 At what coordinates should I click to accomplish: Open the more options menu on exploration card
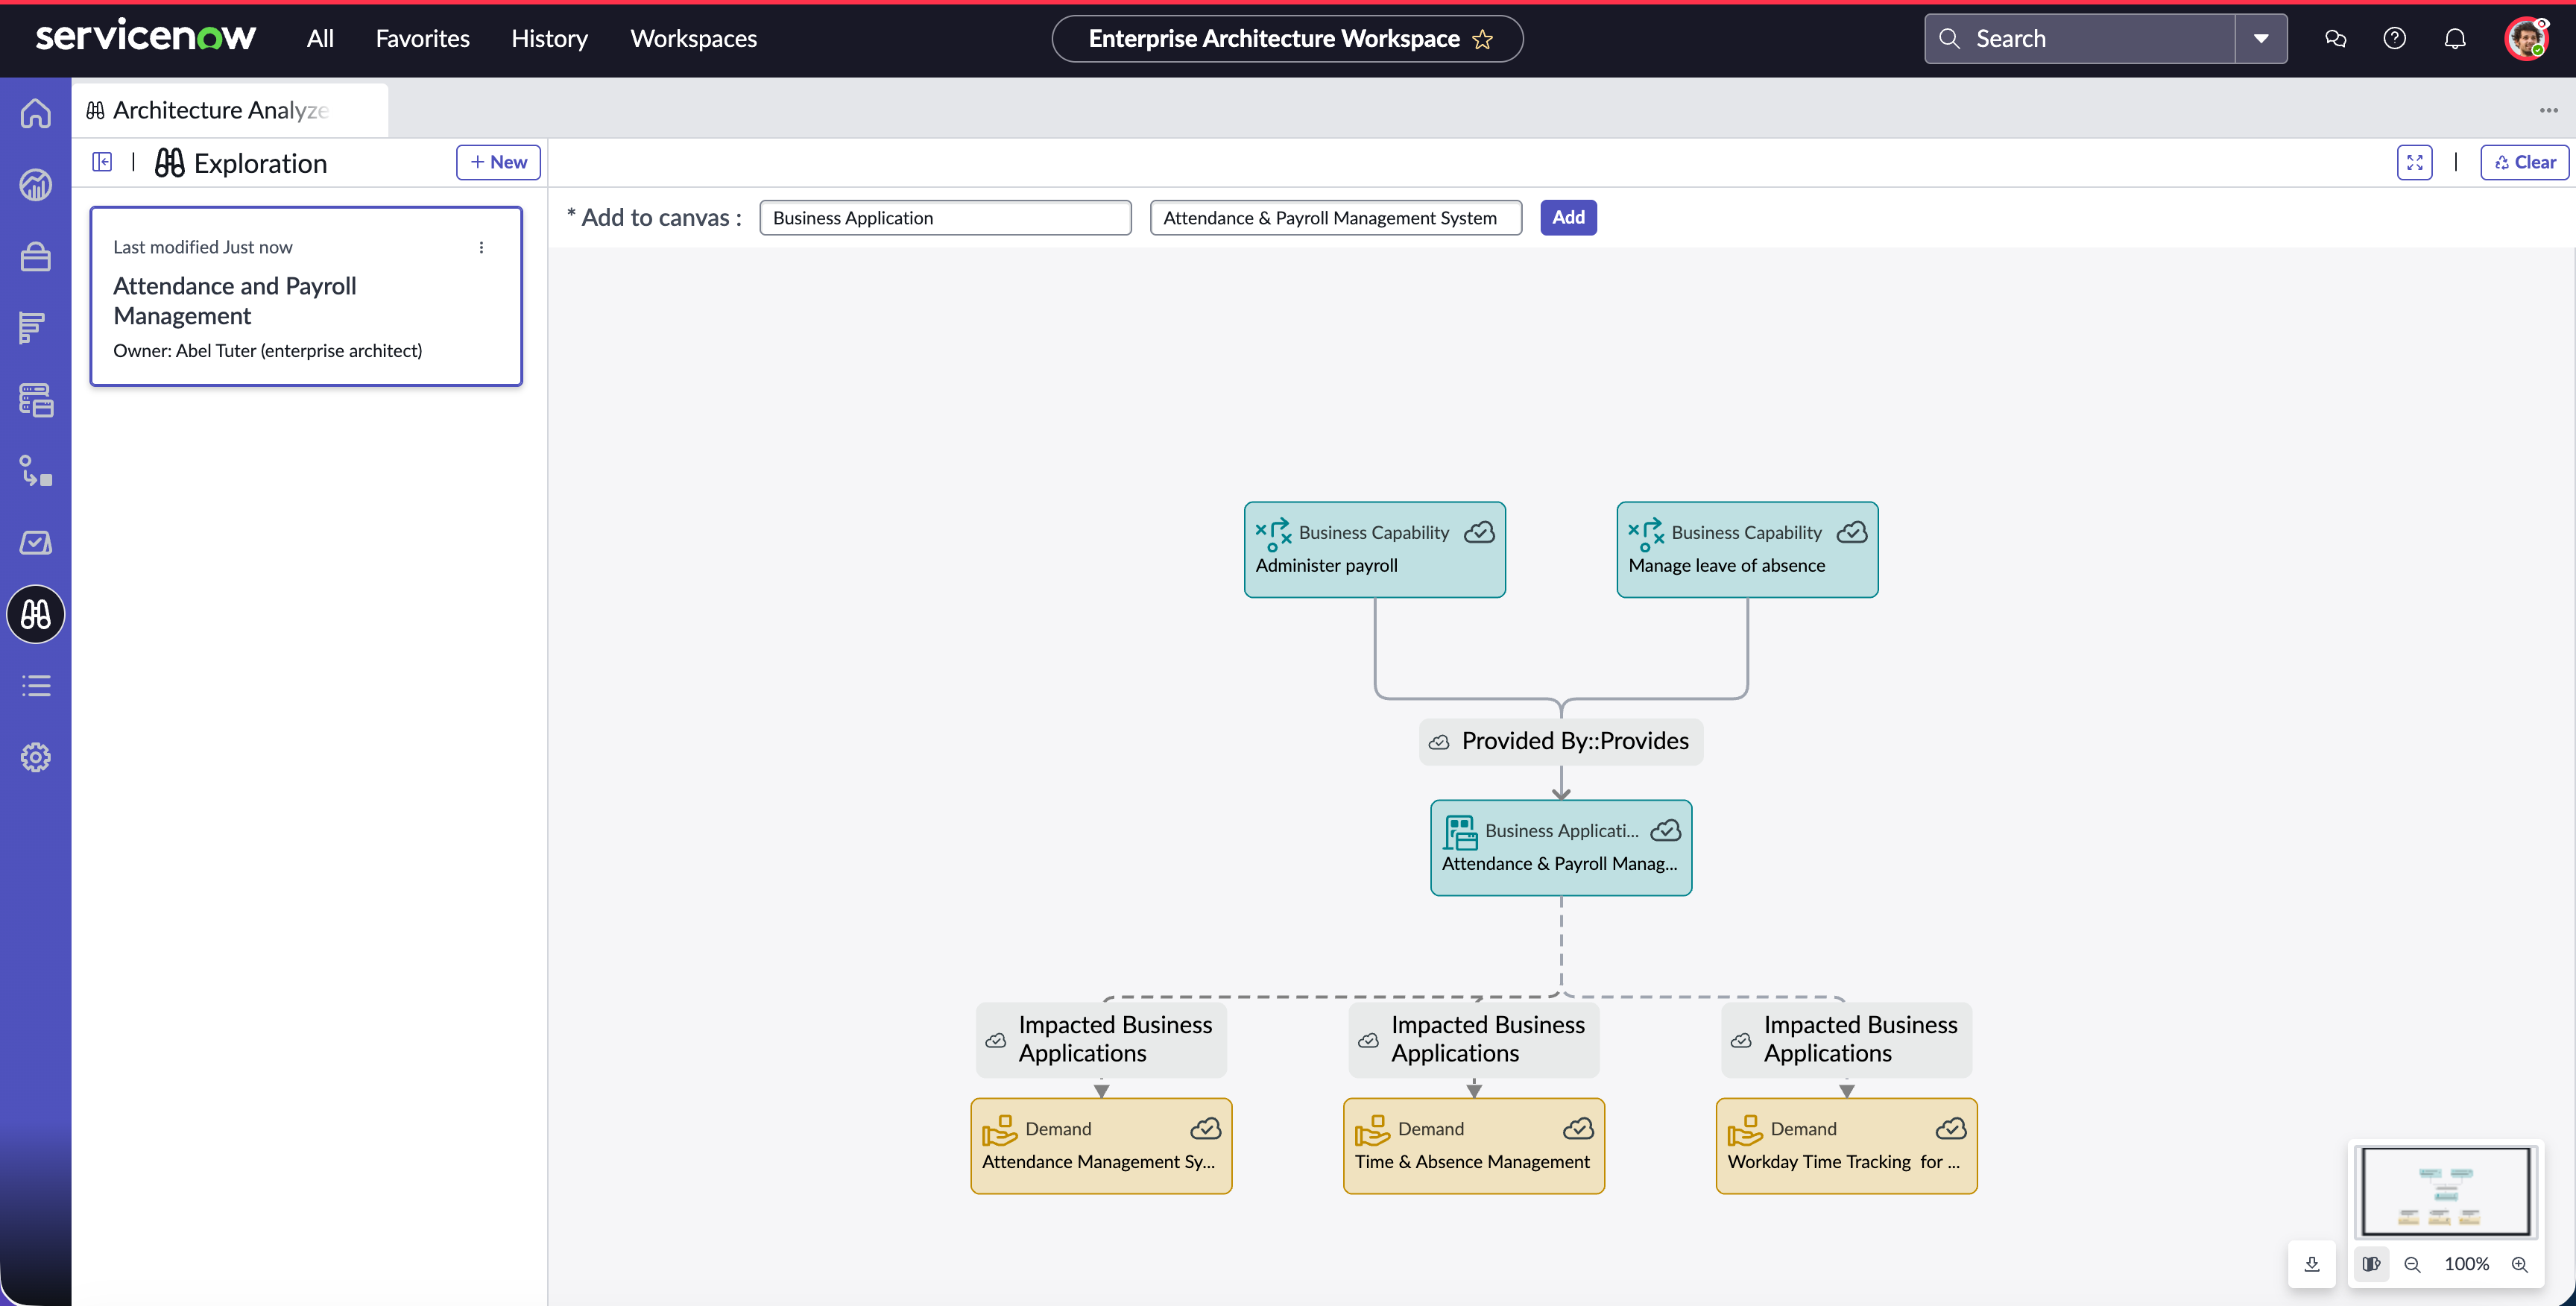click(x=481, y=247)
